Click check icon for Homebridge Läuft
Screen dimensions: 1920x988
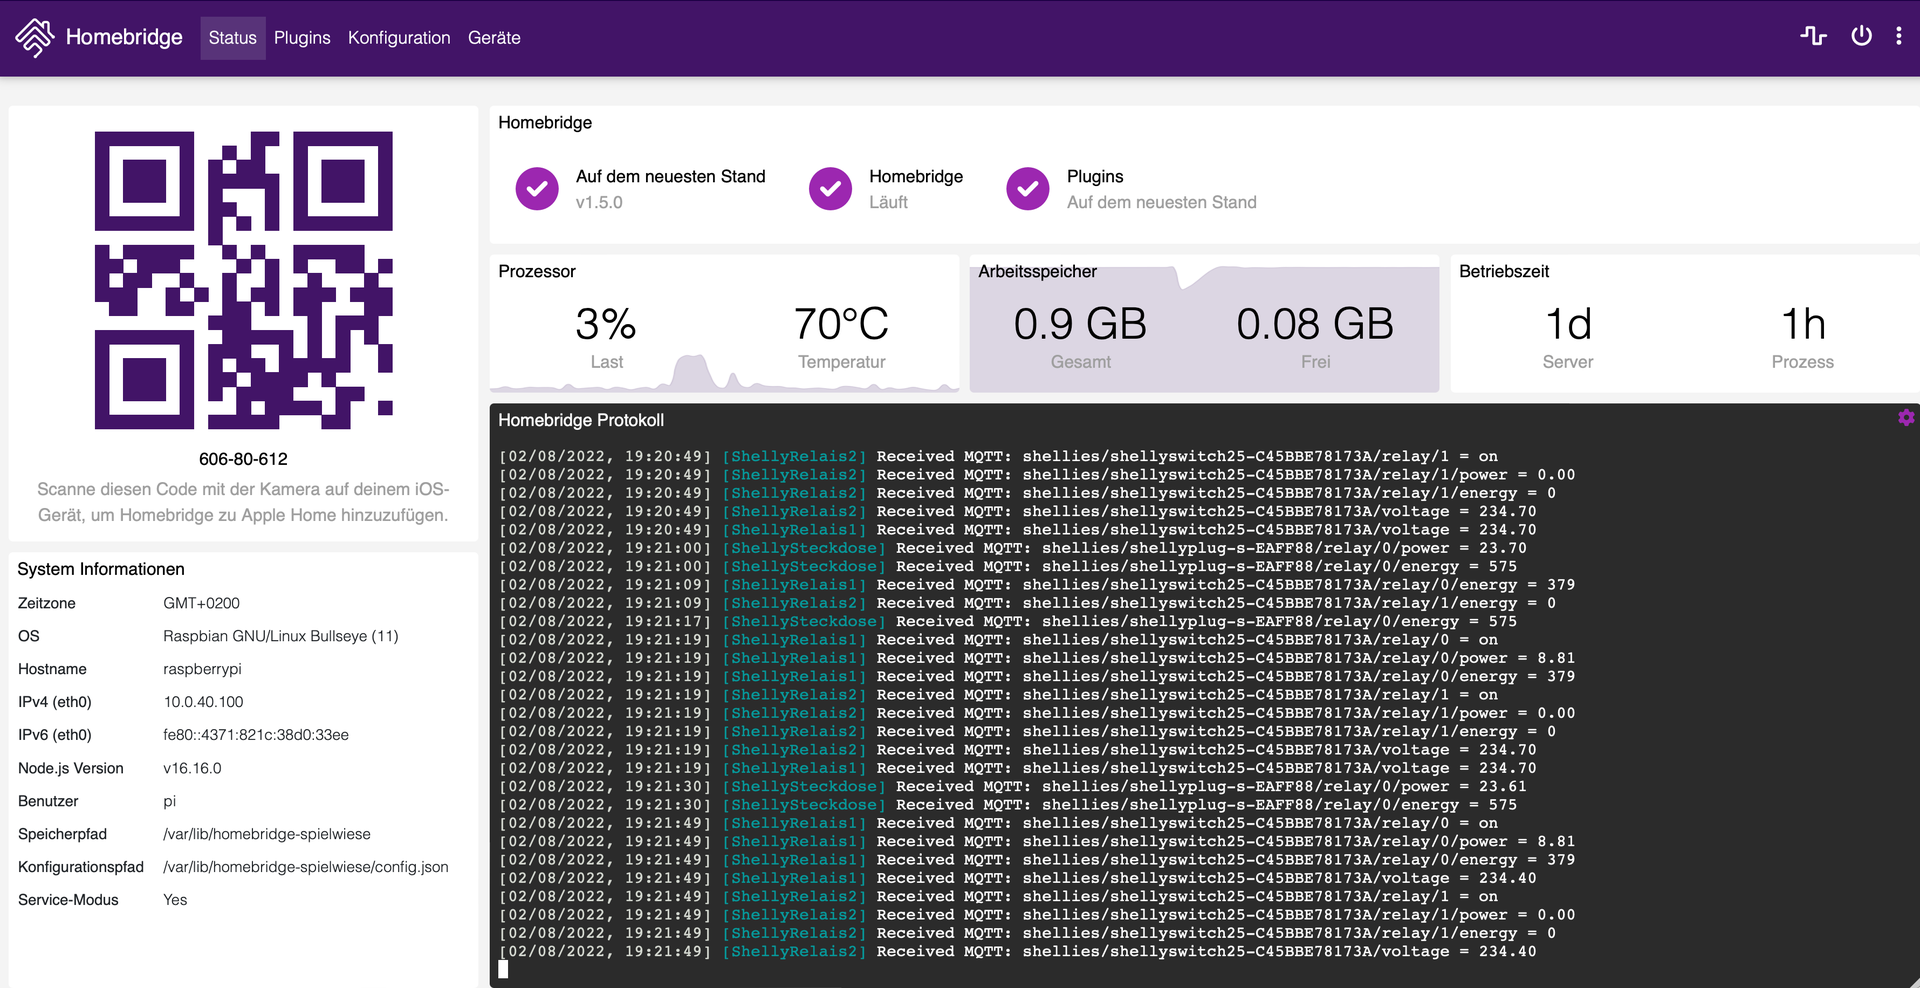(x=830, y=188)
